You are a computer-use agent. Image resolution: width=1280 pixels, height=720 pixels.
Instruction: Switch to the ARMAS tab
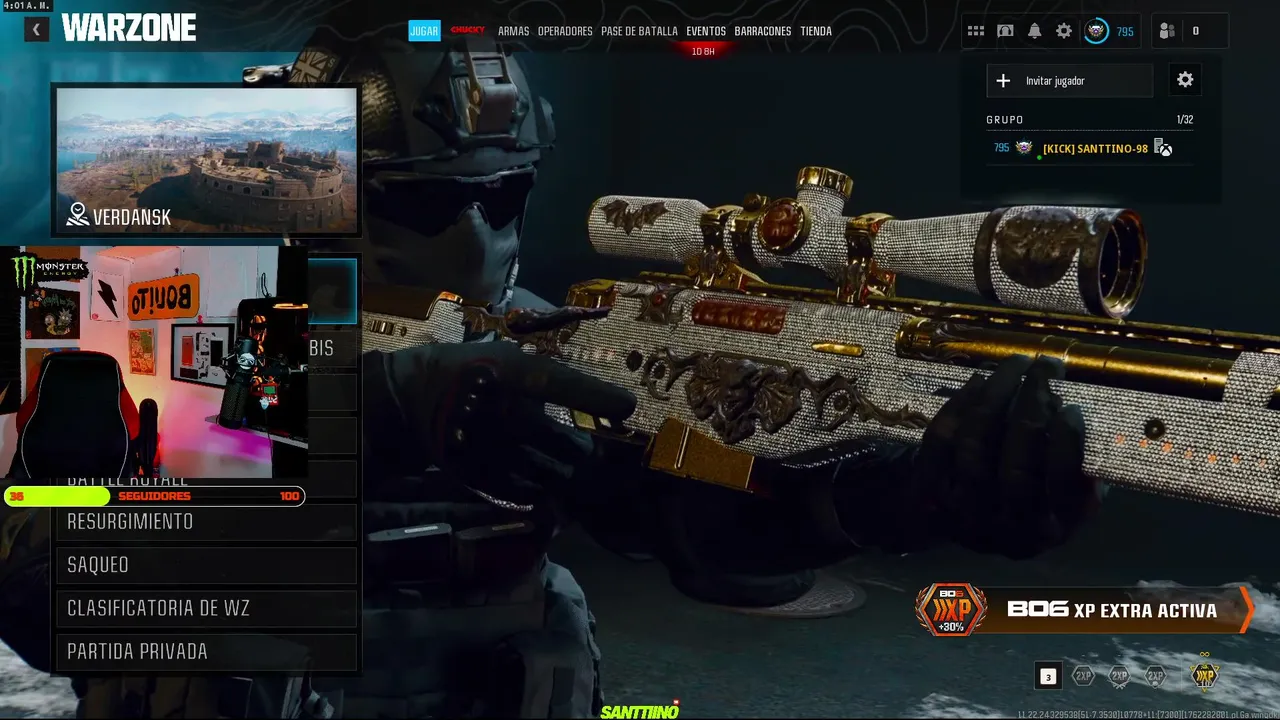click(513, 31)
